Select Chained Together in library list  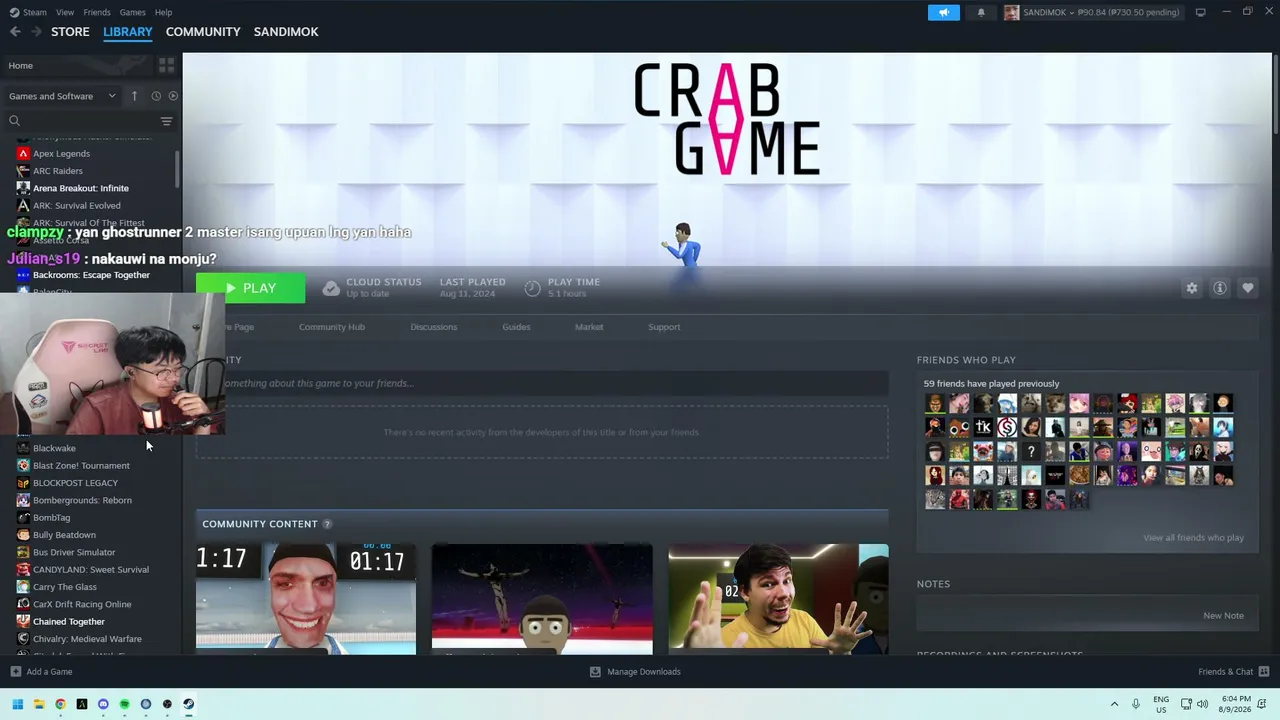pyautogui.click(x=68, y=622)
